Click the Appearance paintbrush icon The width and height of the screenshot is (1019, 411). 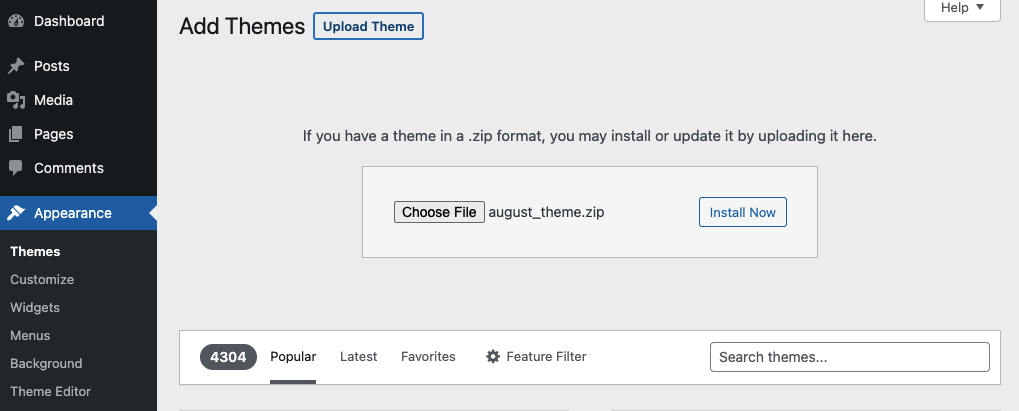click(x=16, y=213)
